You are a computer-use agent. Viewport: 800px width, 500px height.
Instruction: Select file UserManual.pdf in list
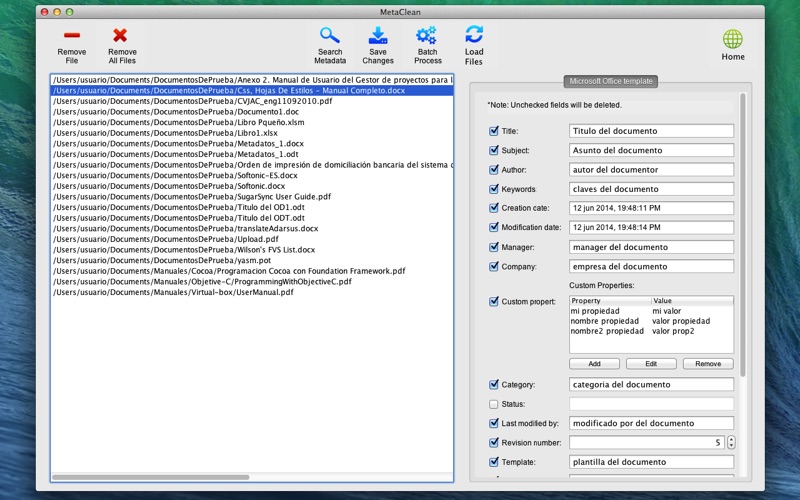coord(252,292)
